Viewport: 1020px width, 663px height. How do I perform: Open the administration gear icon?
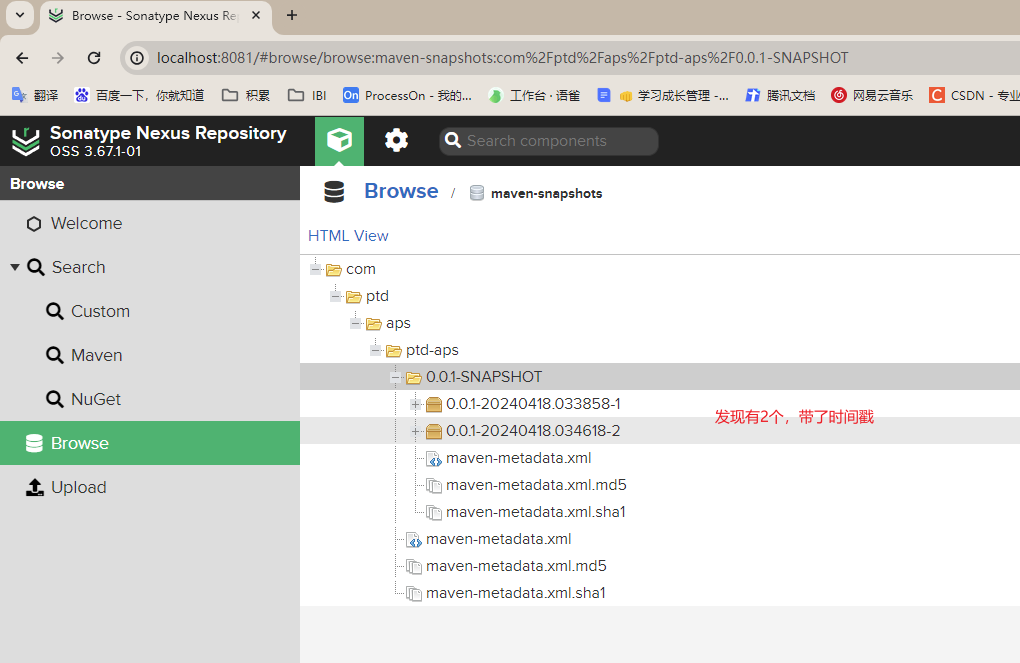coord(396,141)
